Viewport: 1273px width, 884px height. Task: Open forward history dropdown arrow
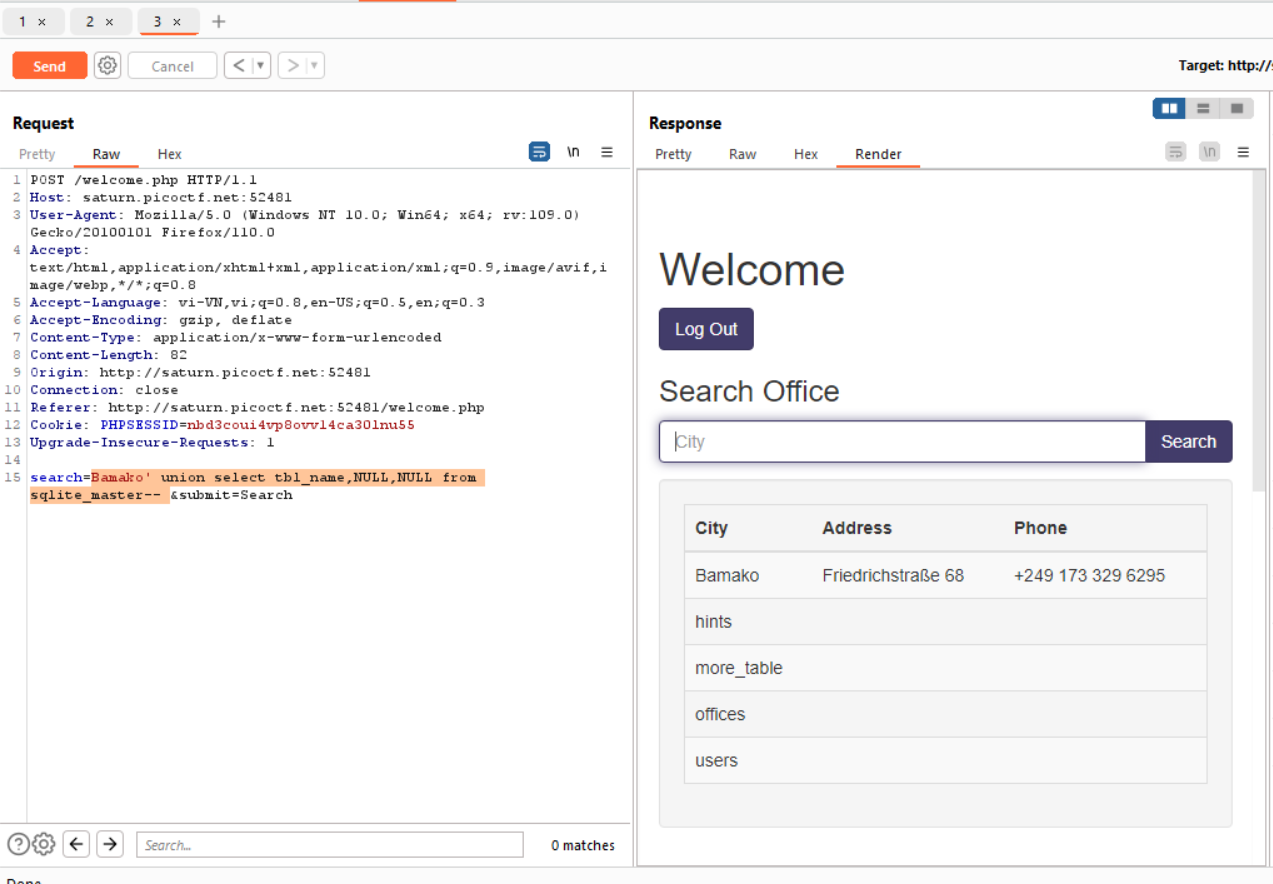tap(315, 66)
